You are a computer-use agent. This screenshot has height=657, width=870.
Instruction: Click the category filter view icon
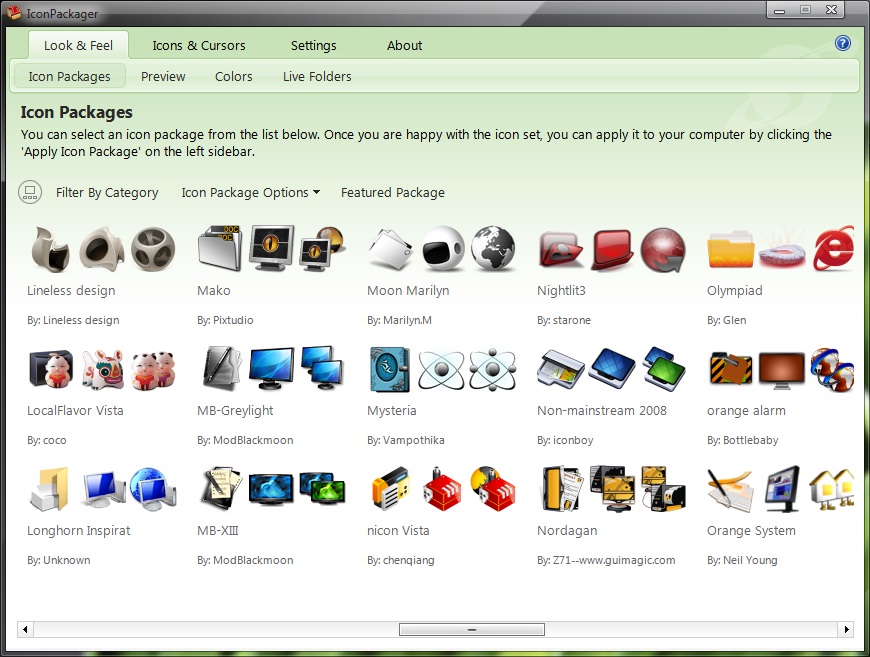30,193
